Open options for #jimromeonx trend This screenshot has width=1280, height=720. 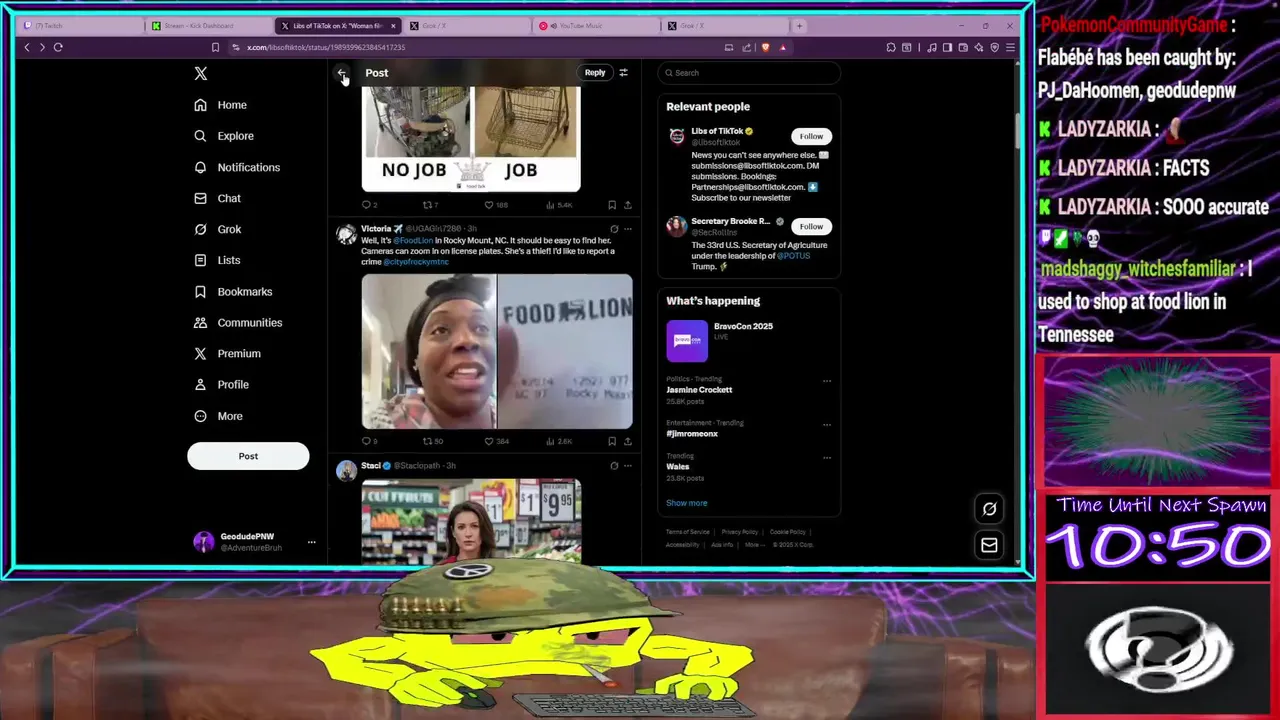coord(827,424)
